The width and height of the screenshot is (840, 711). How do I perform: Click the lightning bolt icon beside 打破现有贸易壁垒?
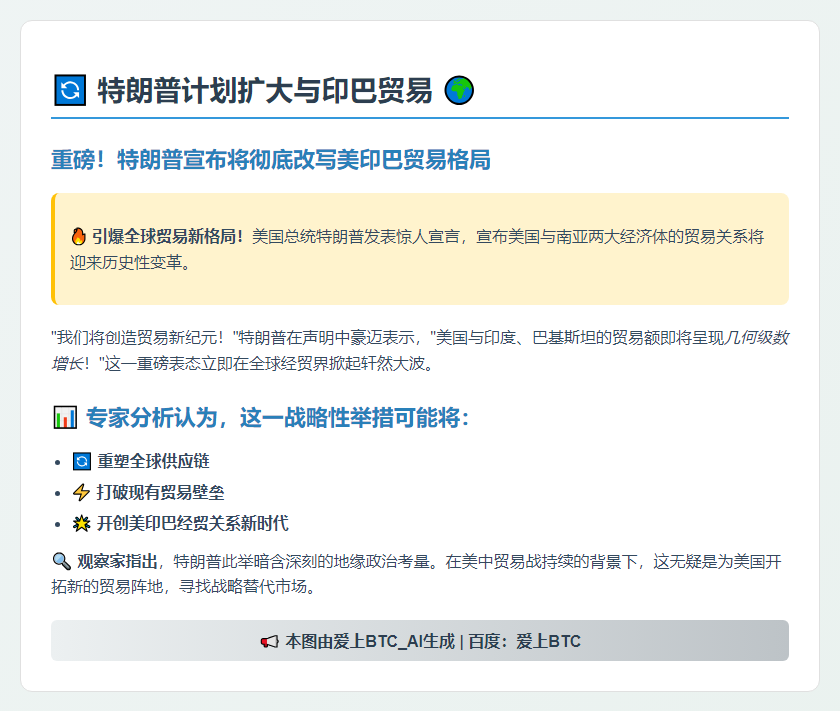coord(81,492)
